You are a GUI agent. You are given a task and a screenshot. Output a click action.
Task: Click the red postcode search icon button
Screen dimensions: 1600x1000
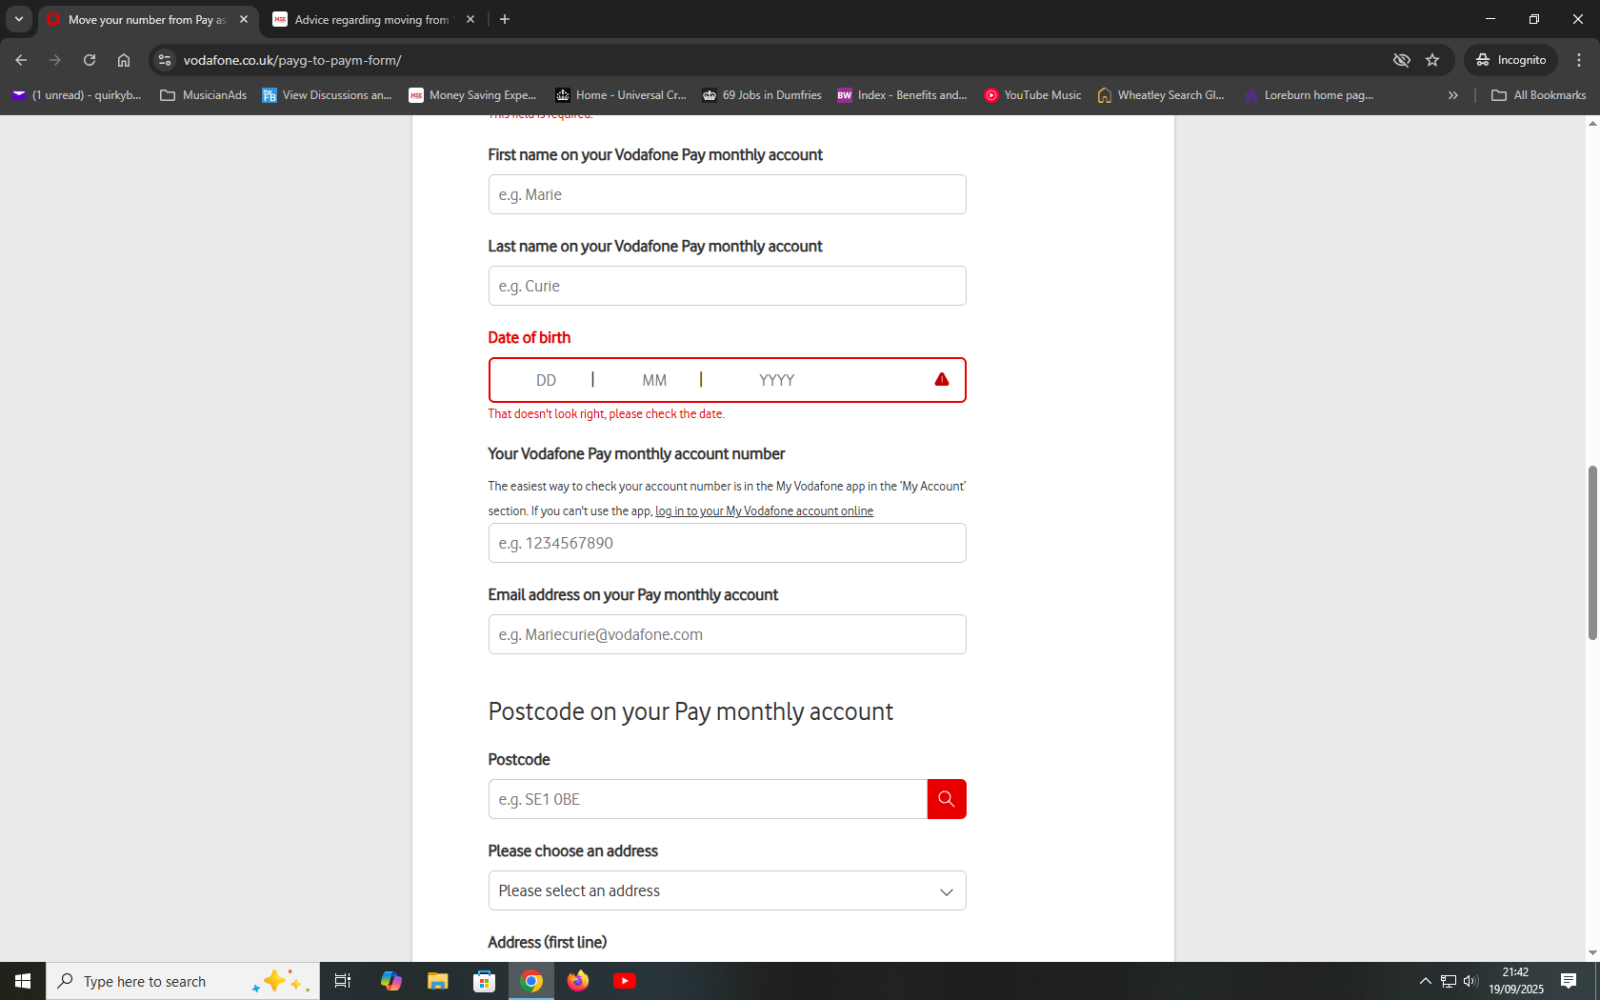(x=946, y=799)
